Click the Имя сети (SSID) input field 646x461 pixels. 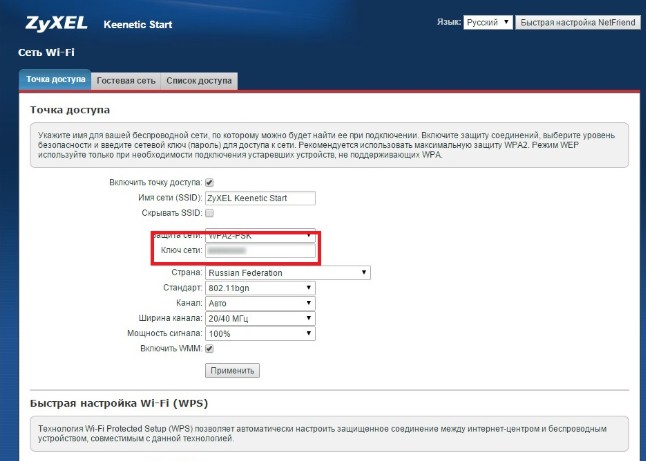coord(260,198)
